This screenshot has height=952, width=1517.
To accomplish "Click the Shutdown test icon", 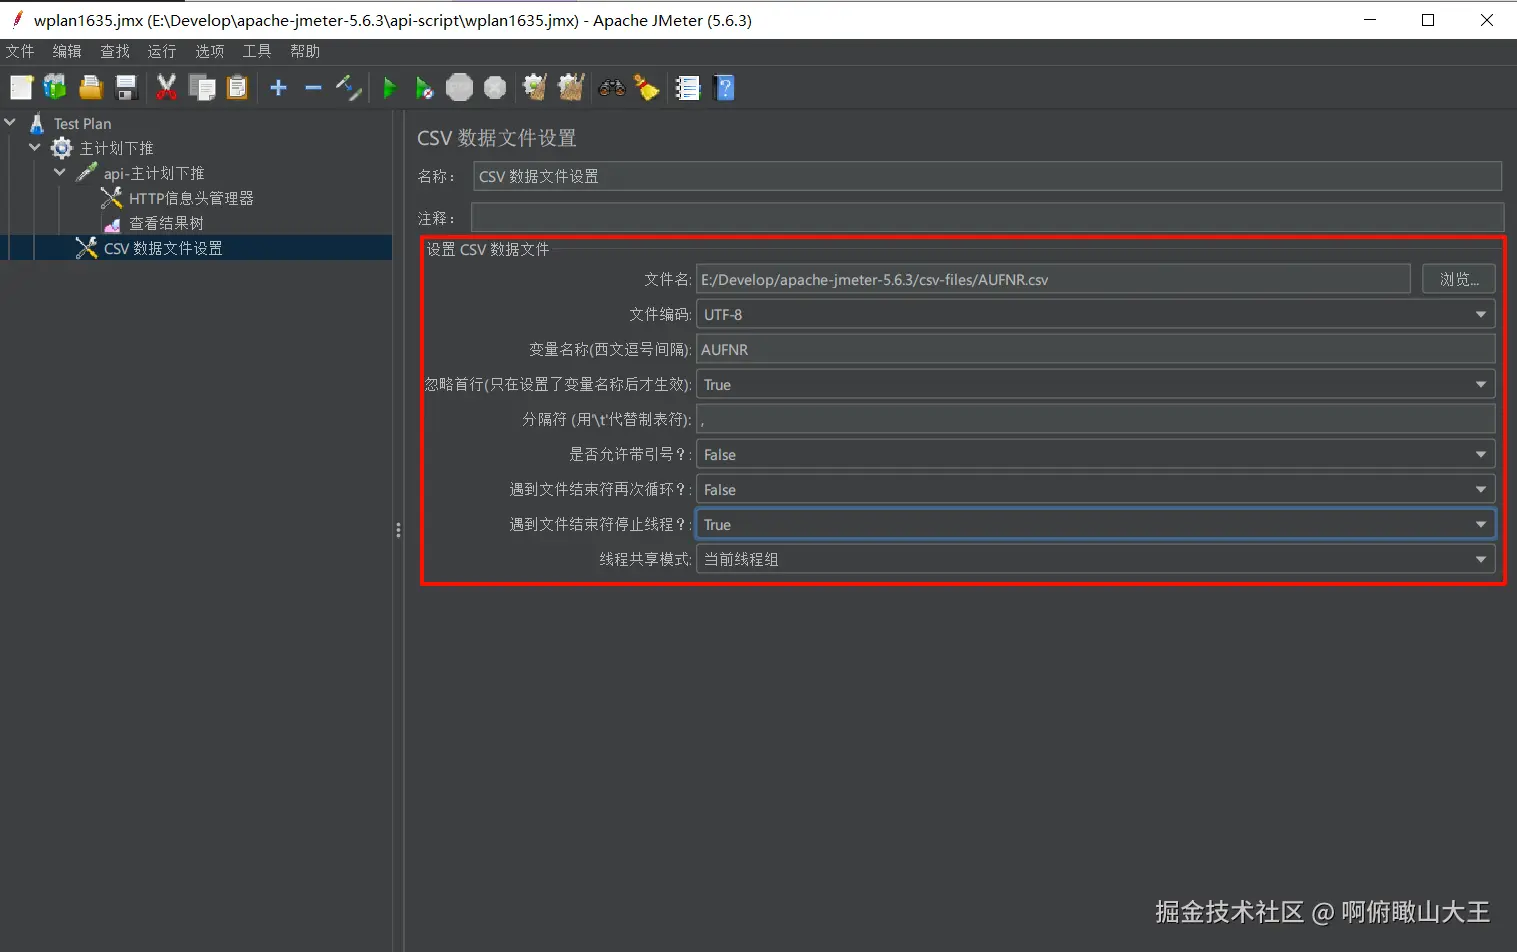I will pos(495,88).
